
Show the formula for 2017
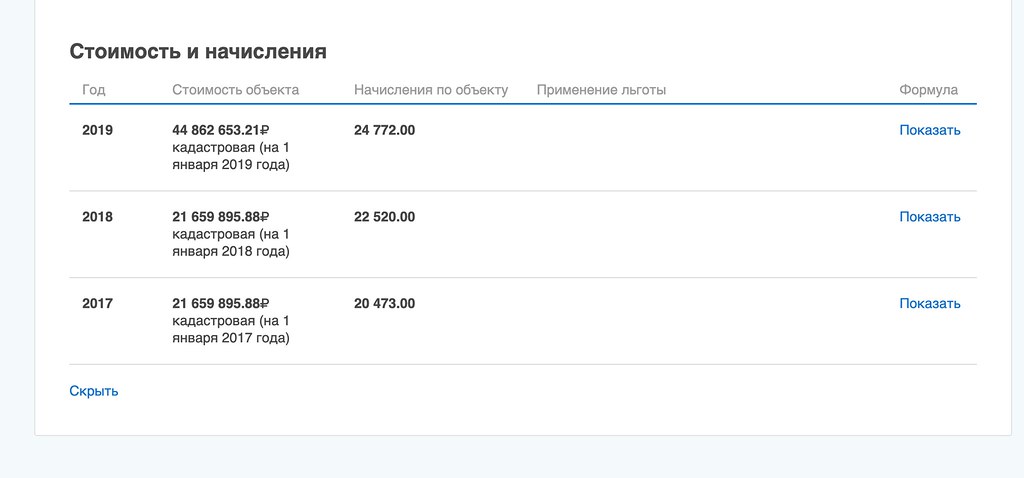[929, 304]
